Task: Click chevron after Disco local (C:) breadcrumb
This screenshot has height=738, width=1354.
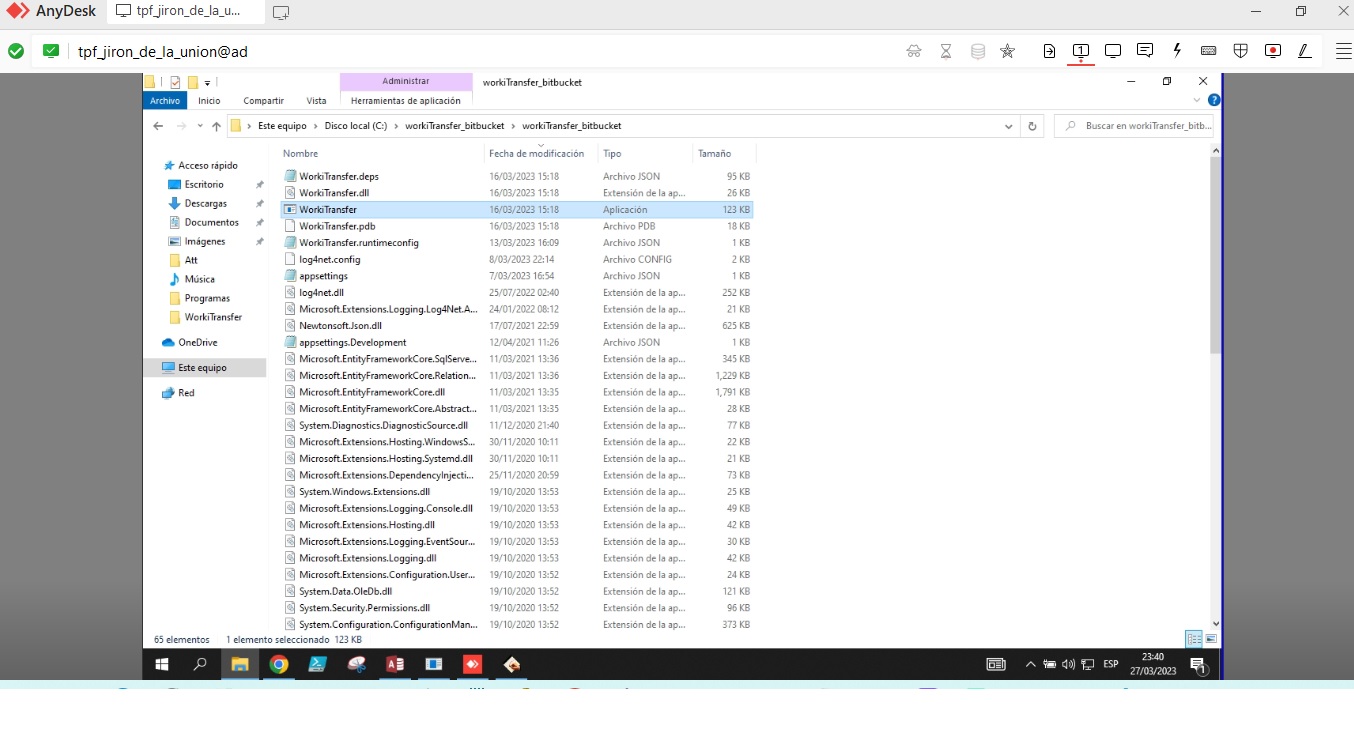Action: click(x=396, y=126)
